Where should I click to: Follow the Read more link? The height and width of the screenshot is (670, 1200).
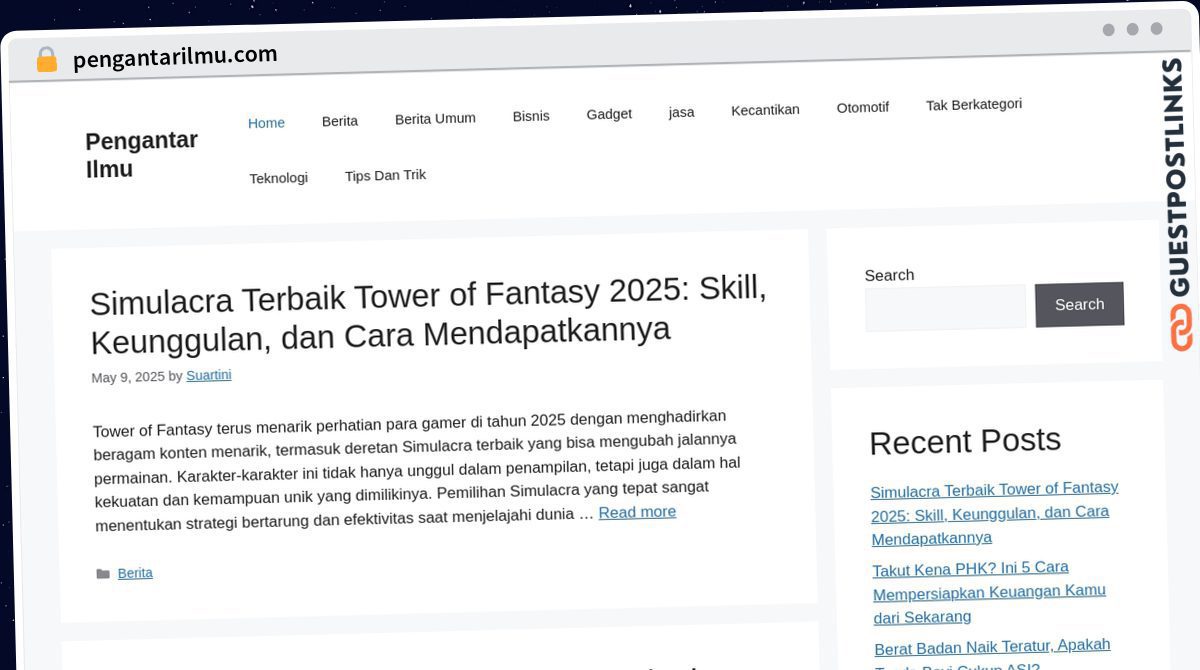[x=637, y=512]
